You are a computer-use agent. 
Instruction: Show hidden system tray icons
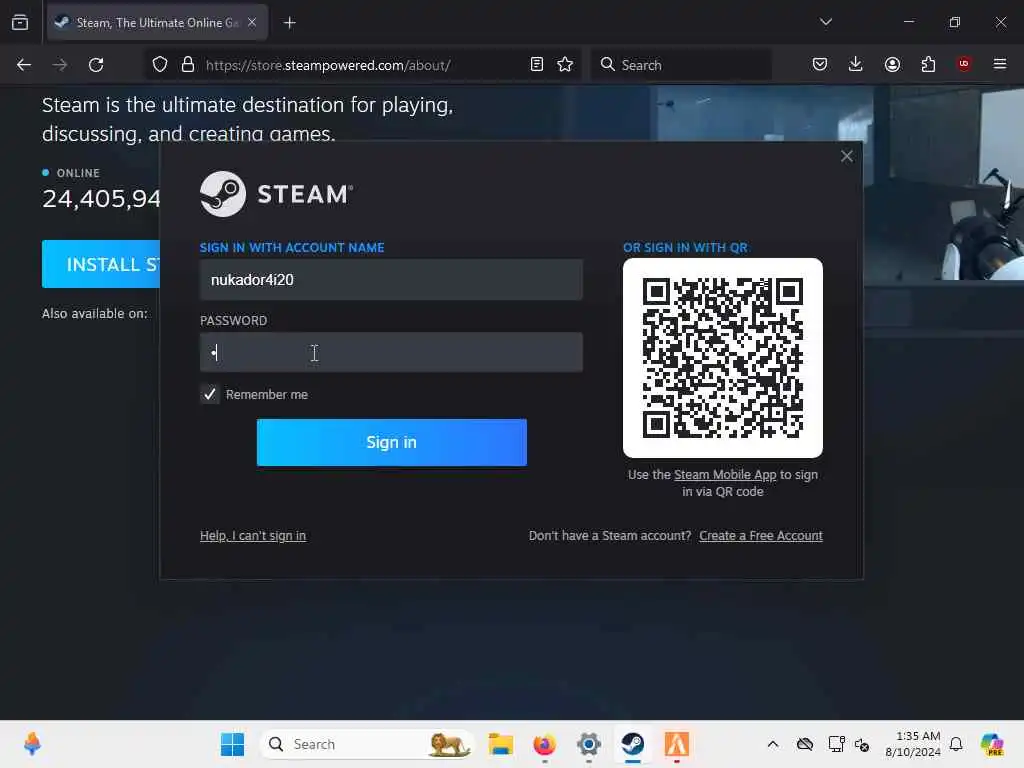pos(773,744)
